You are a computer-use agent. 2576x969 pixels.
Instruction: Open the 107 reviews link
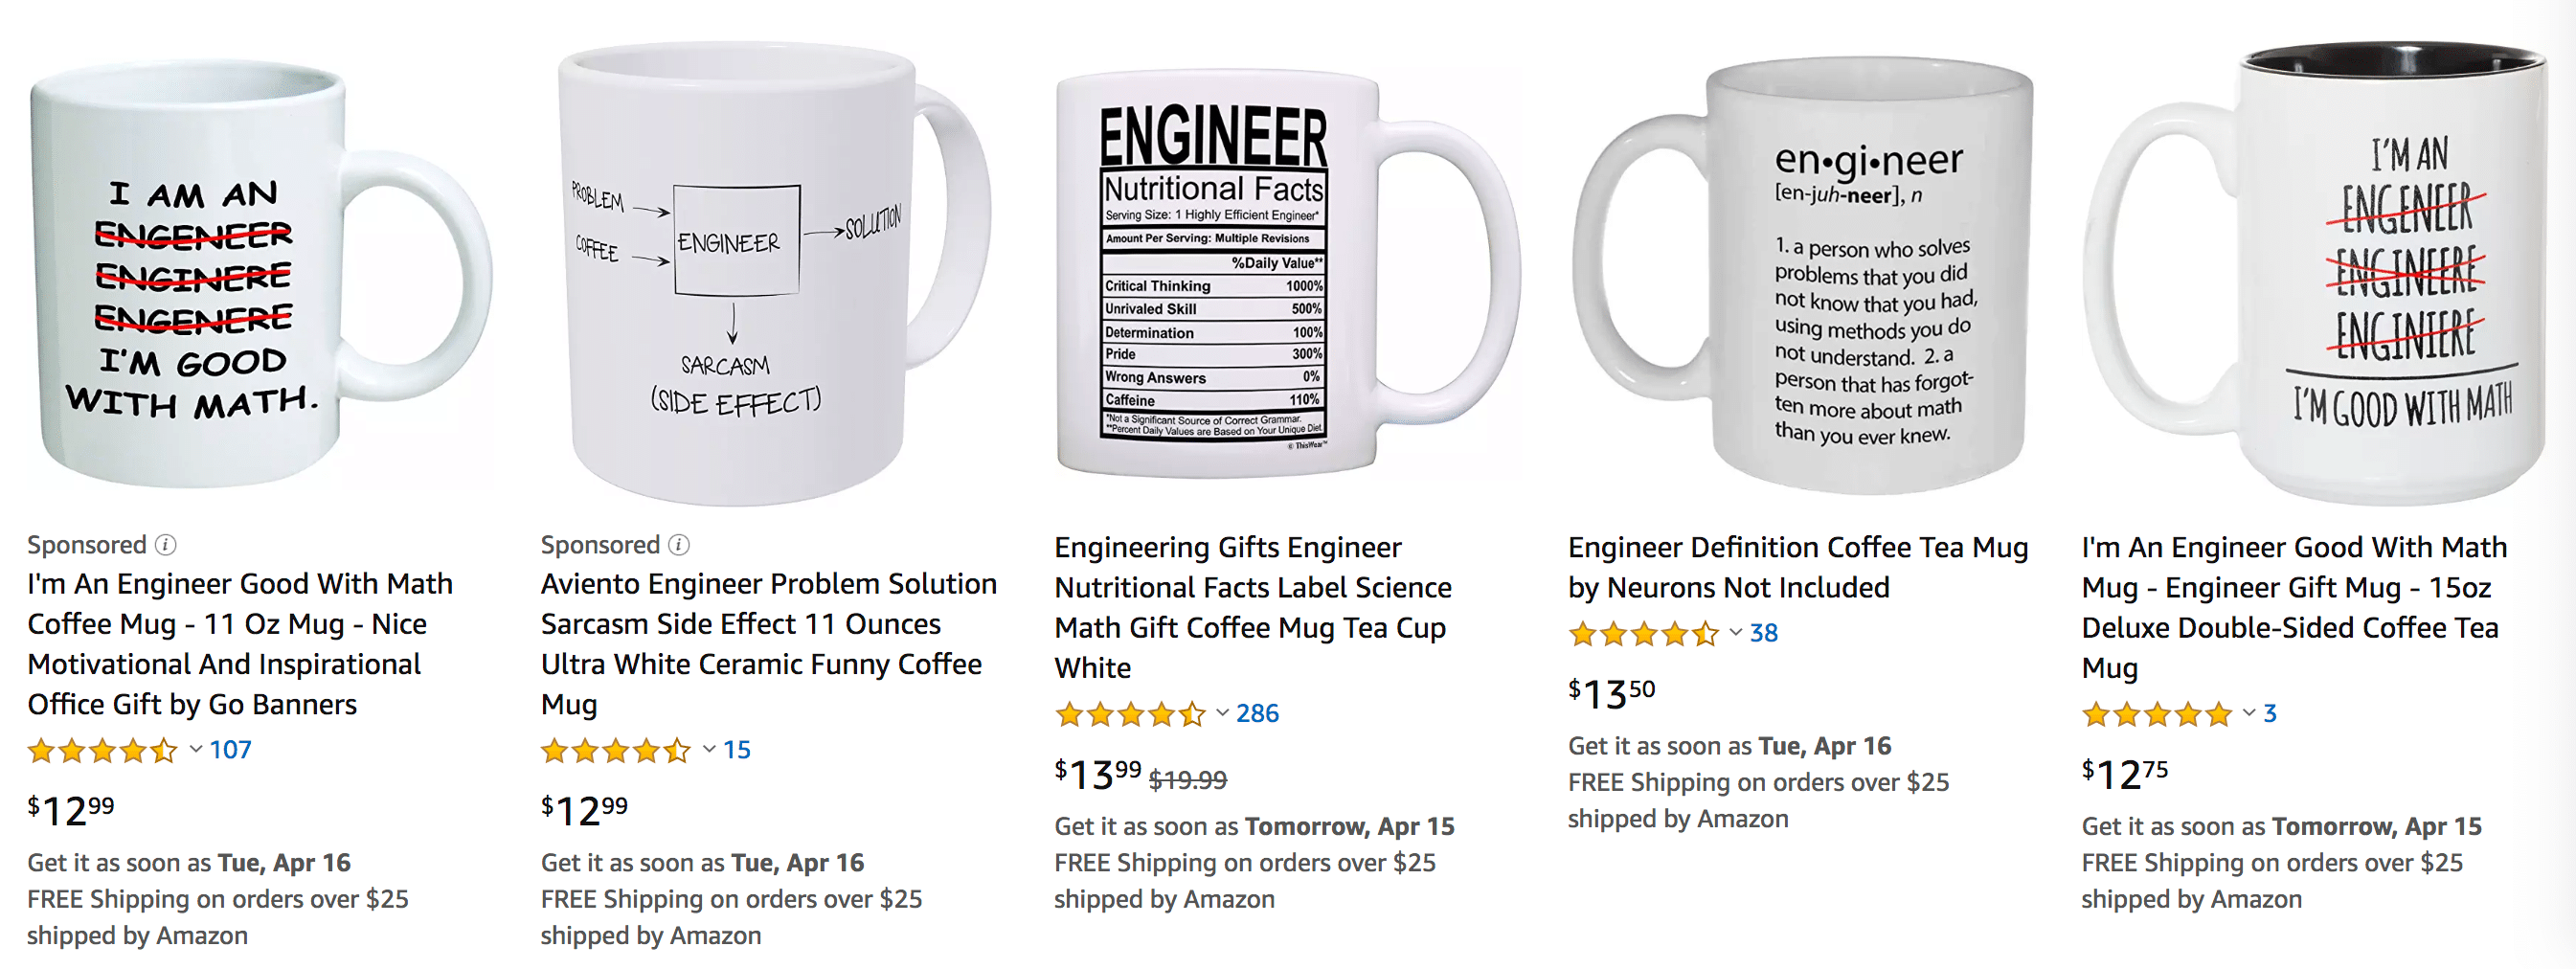tap(230, 750)
